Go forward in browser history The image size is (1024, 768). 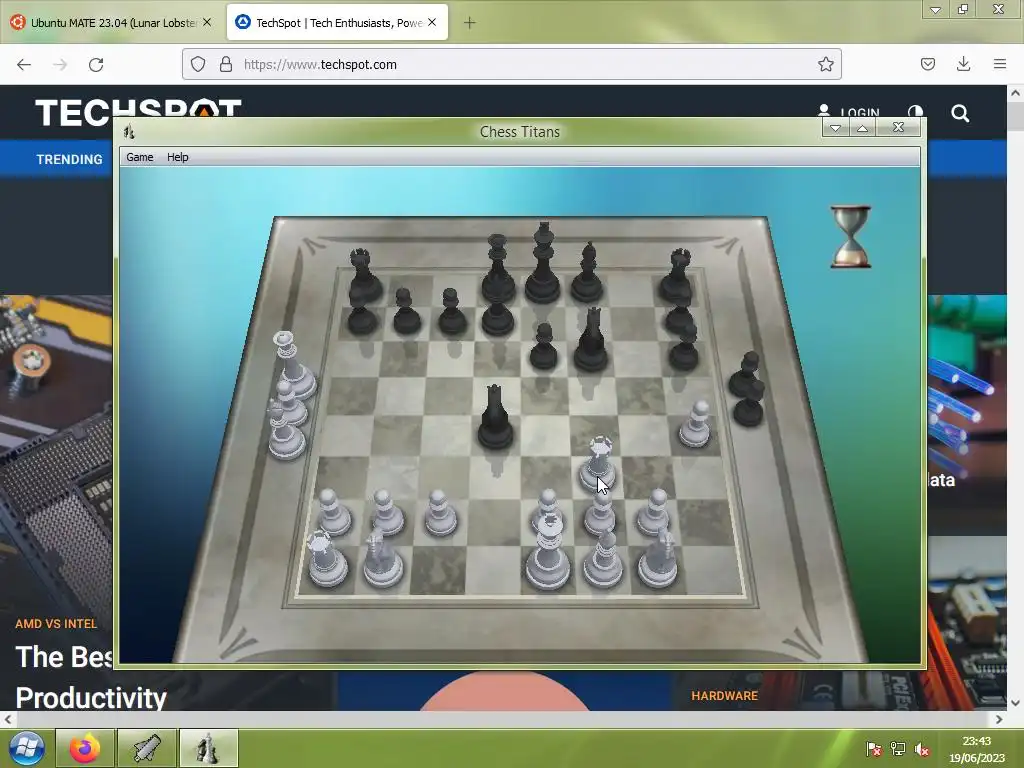point(60,65)
